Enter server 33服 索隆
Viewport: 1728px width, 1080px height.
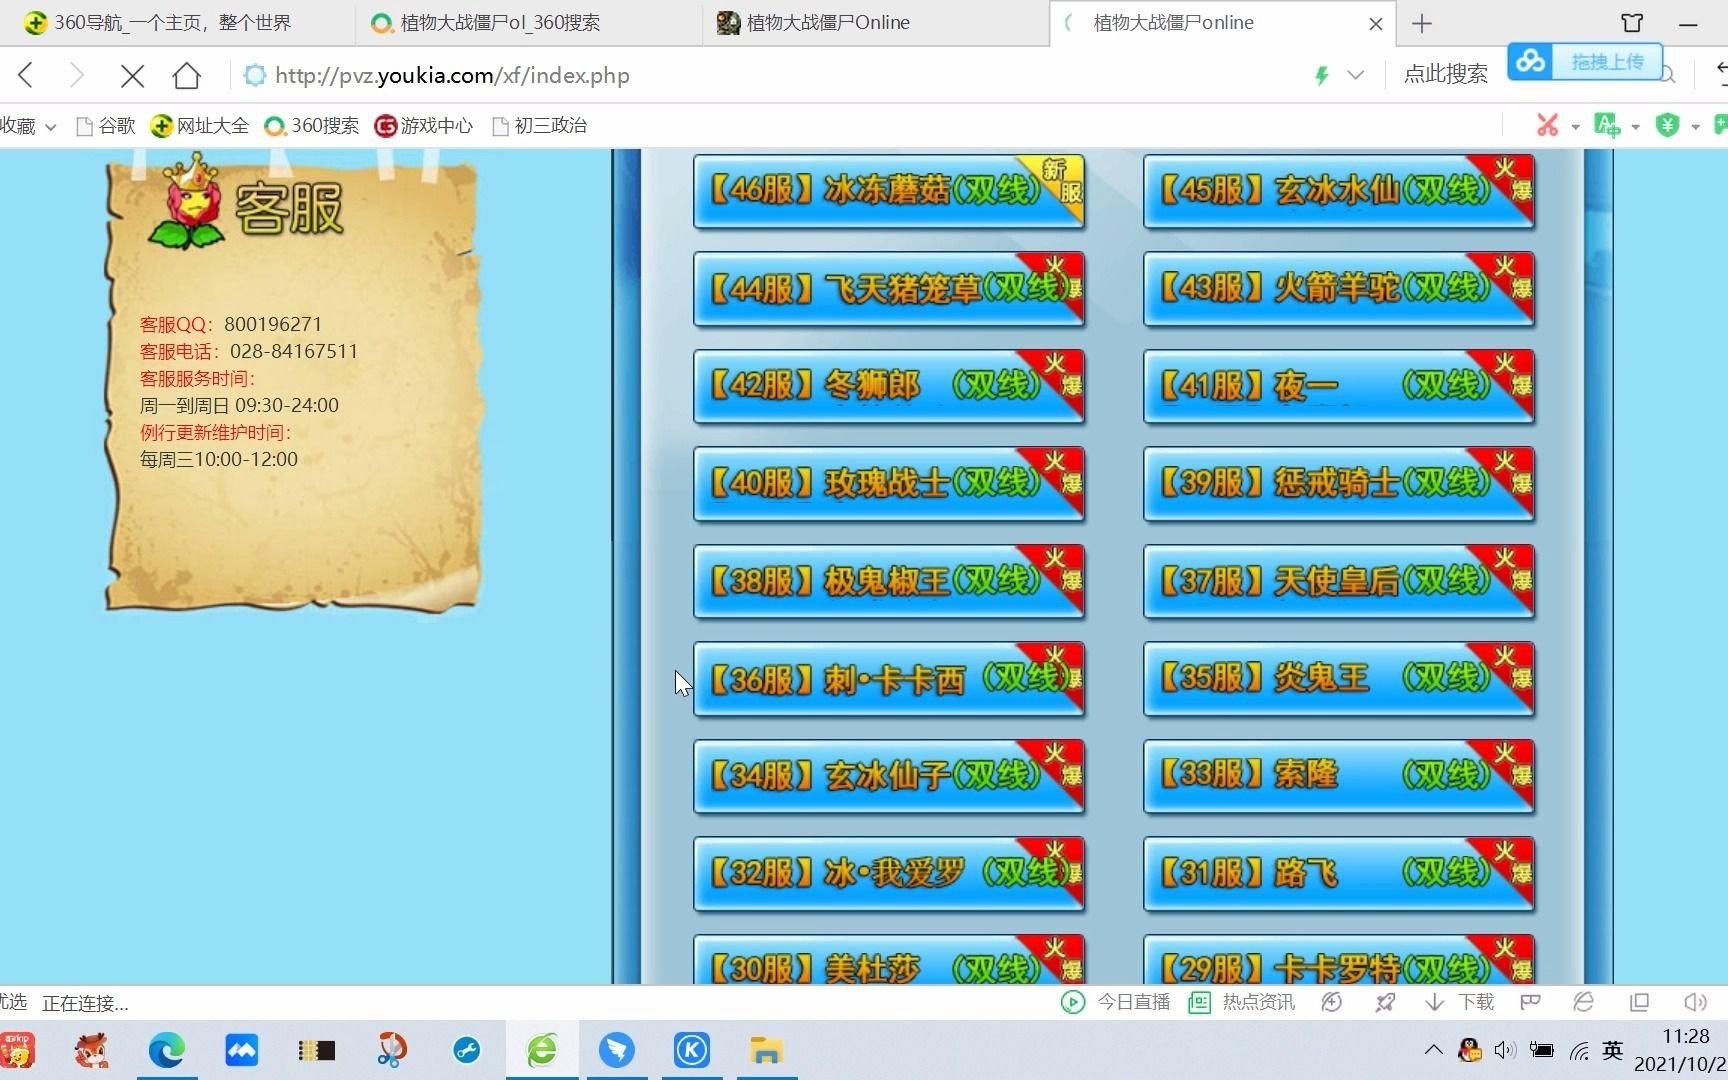coord(1339,776)
